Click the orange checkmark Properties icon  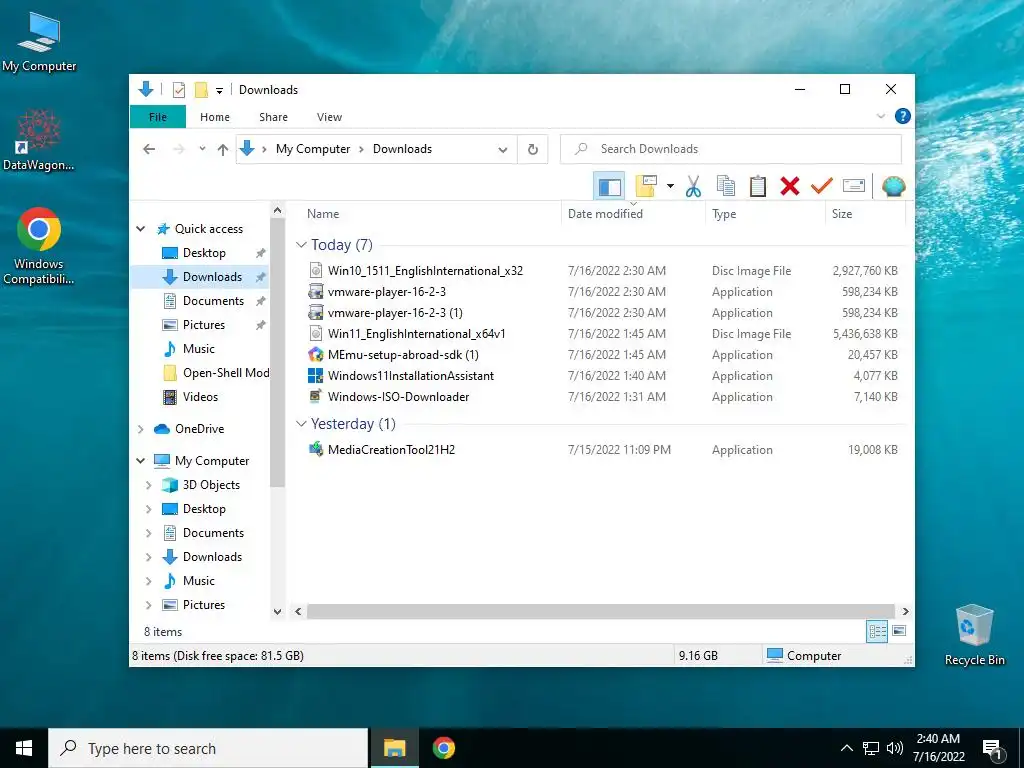(821, 187)
